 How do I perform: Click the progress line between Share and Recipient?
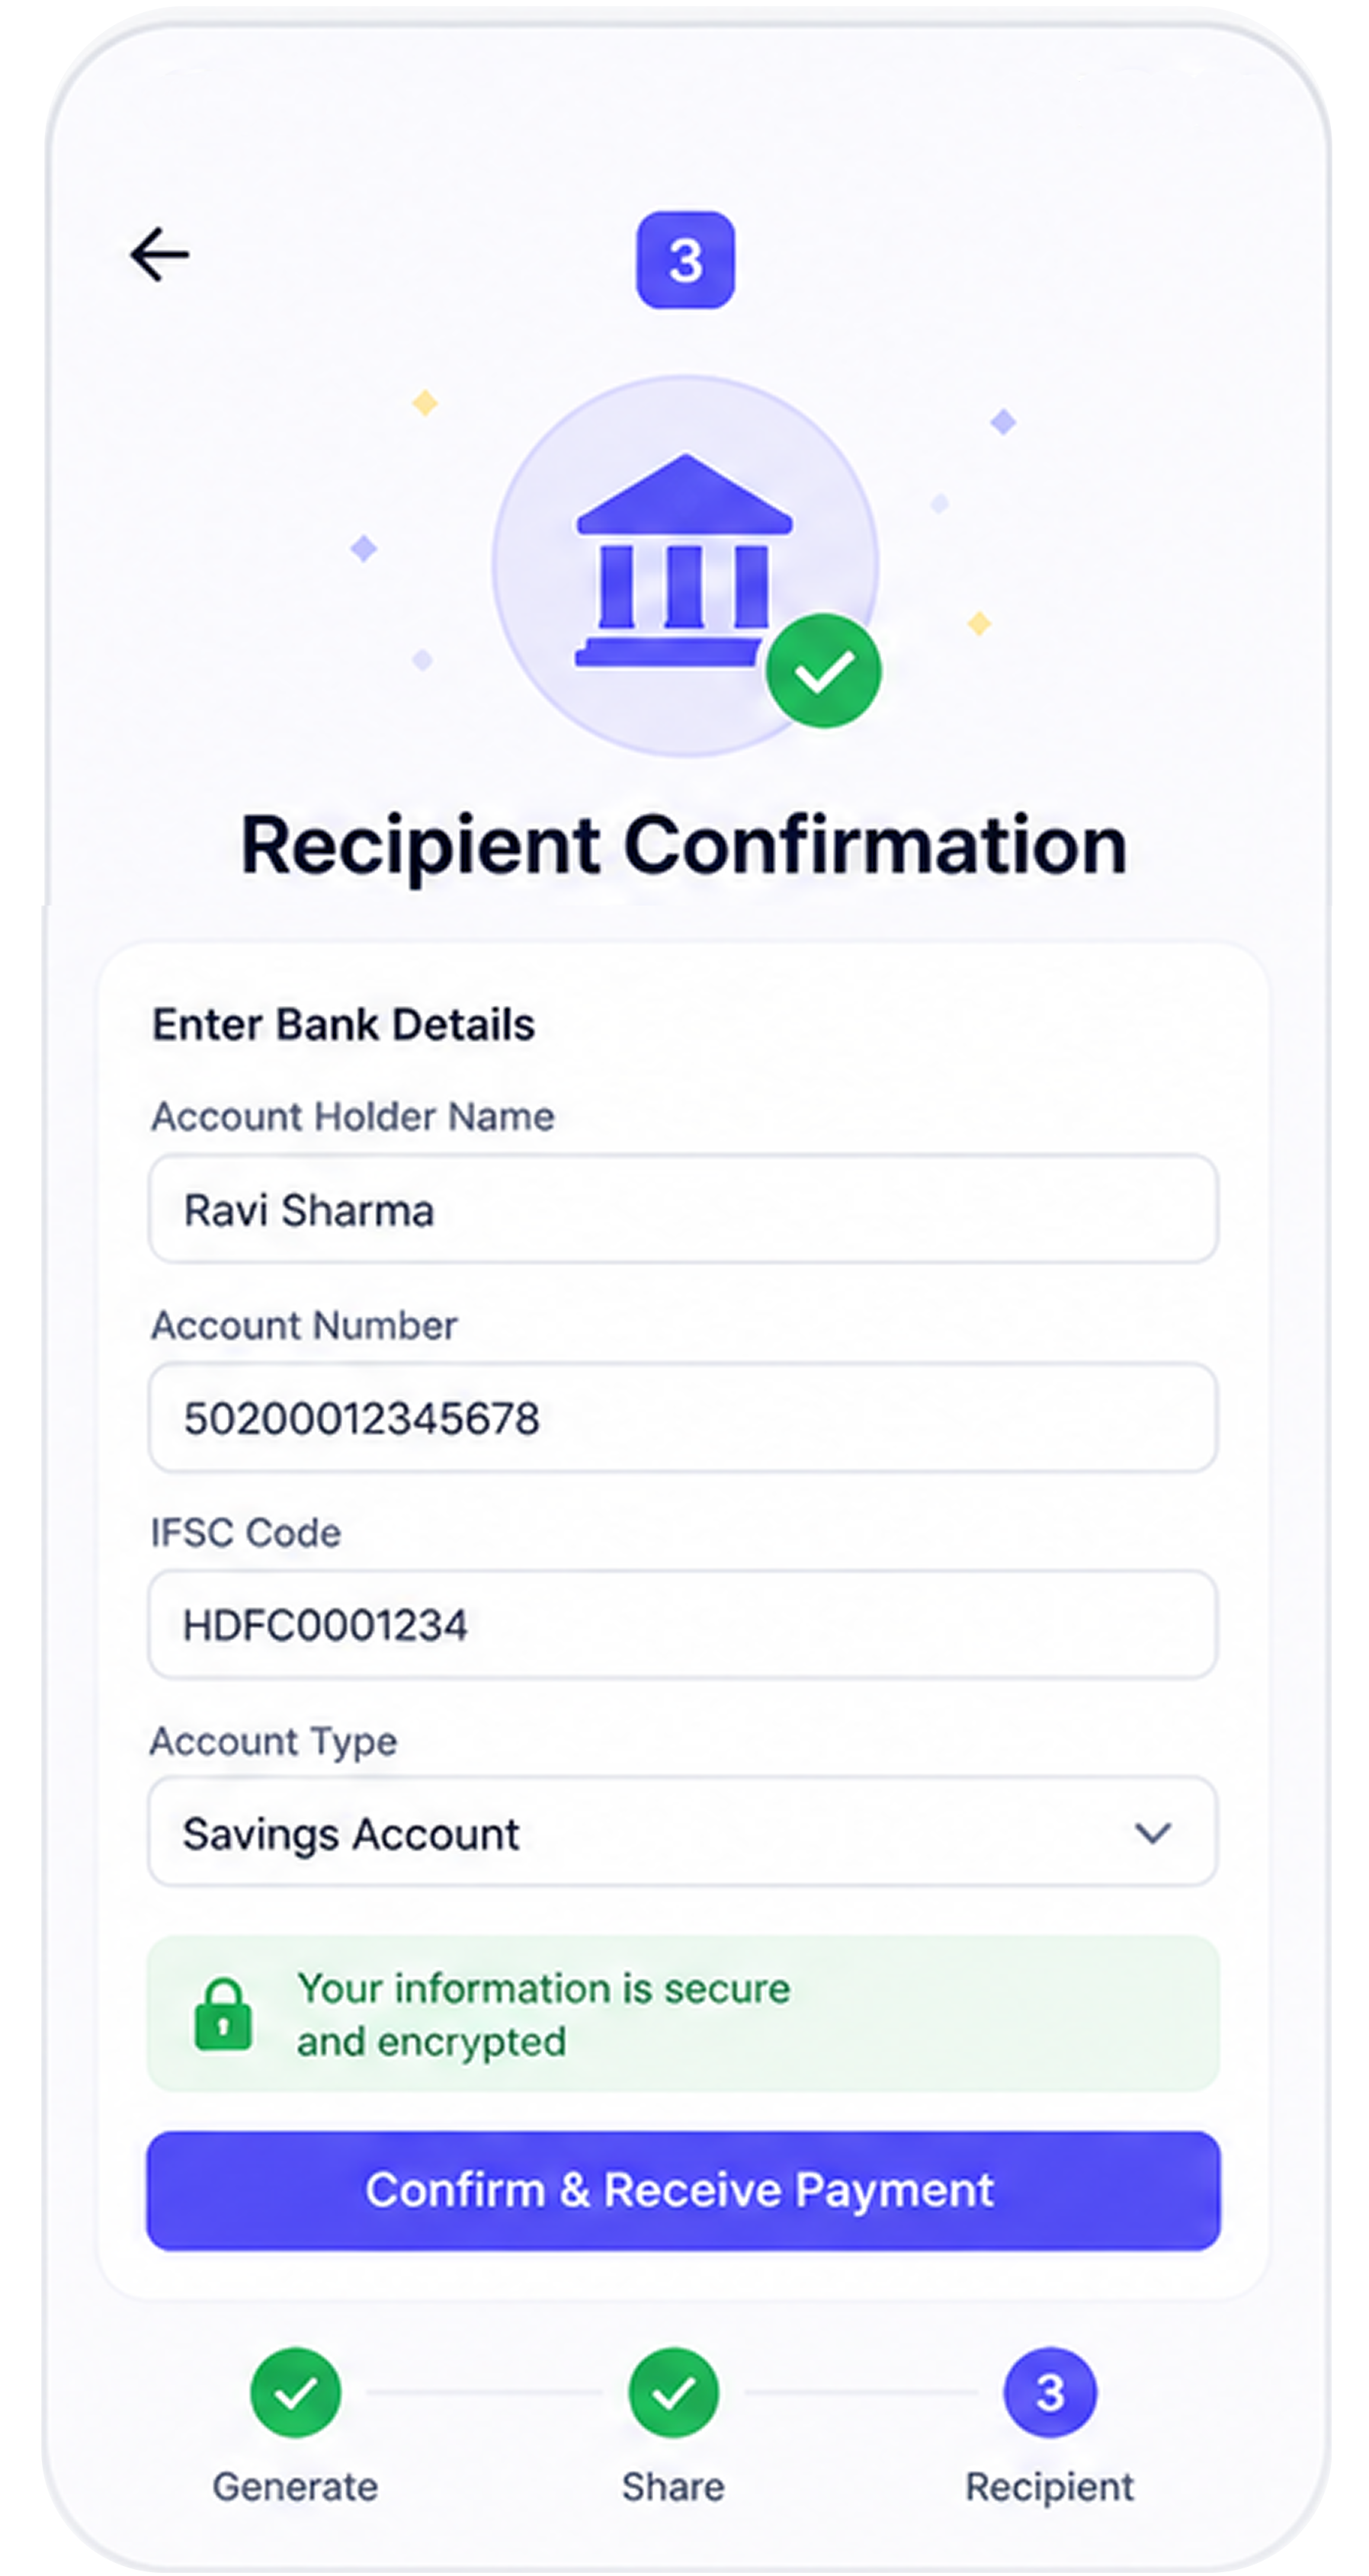pos(861,2393)
